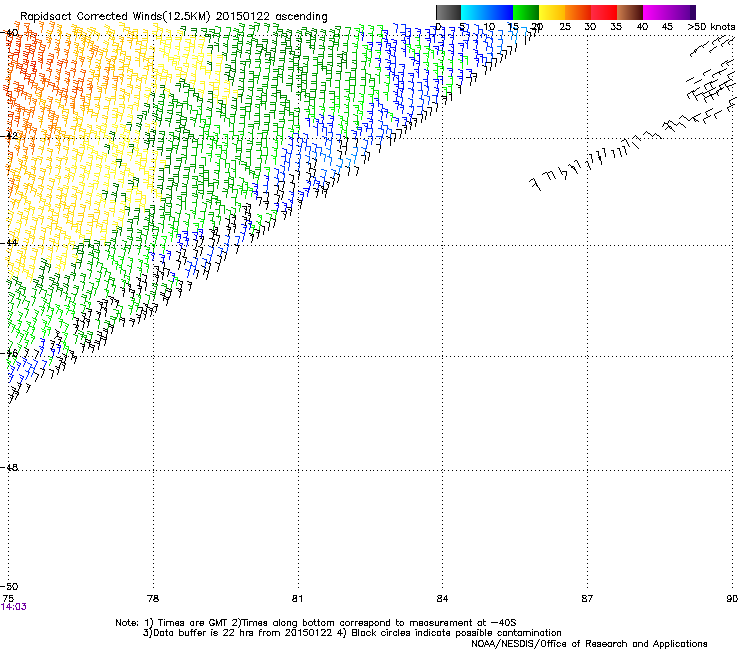Image resolution: width=740 pixels, height=650 pixels.
Task: Click longitude label '87' on bottom axis
Action: pos(587,599)
